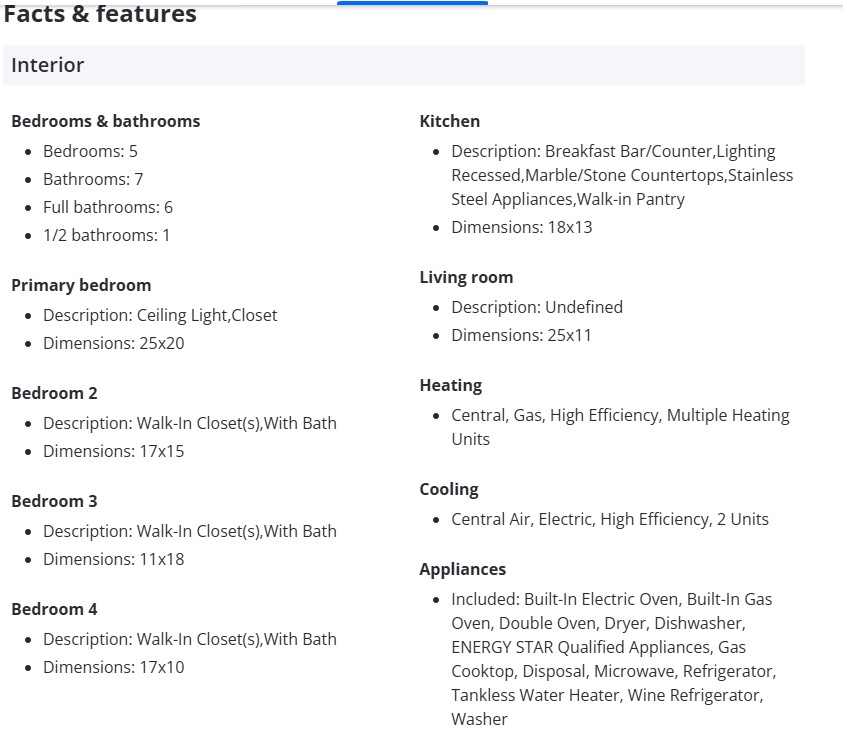Select the Living room subheading
843x734 pixels.
[x=466, y=277]
